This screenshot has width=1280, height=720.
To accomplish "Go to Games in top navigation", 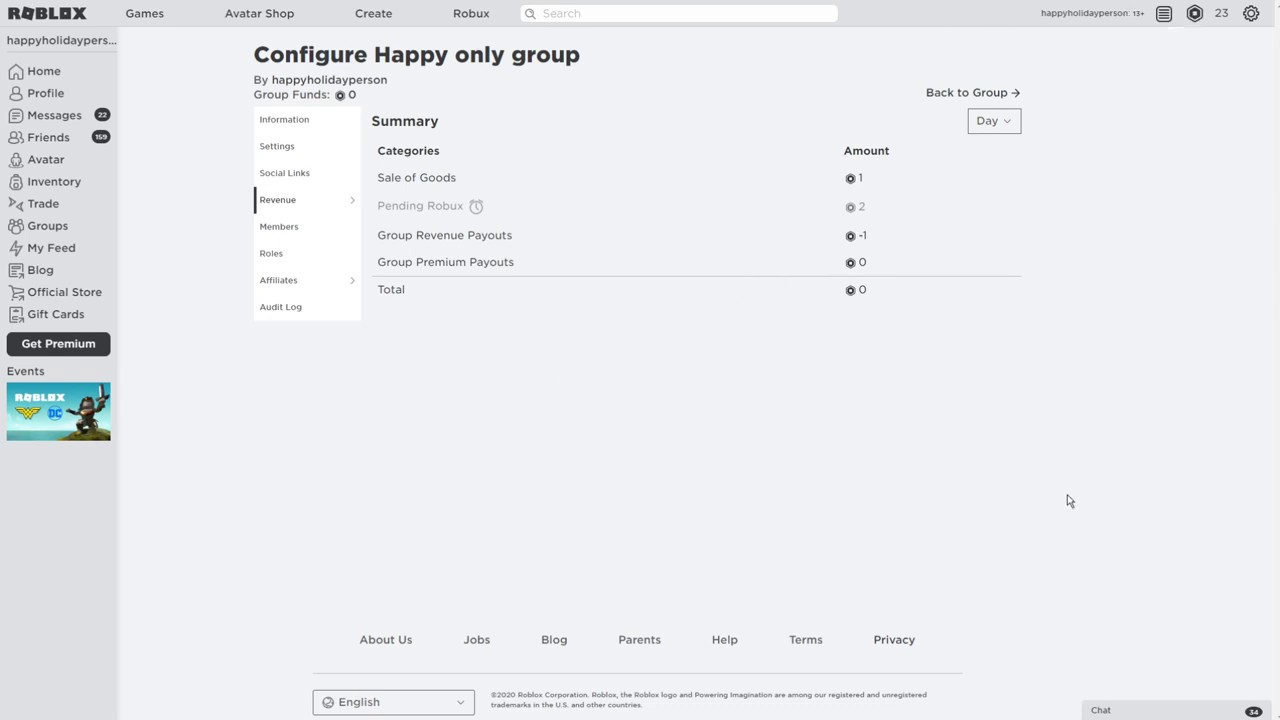I will [145, 13].
